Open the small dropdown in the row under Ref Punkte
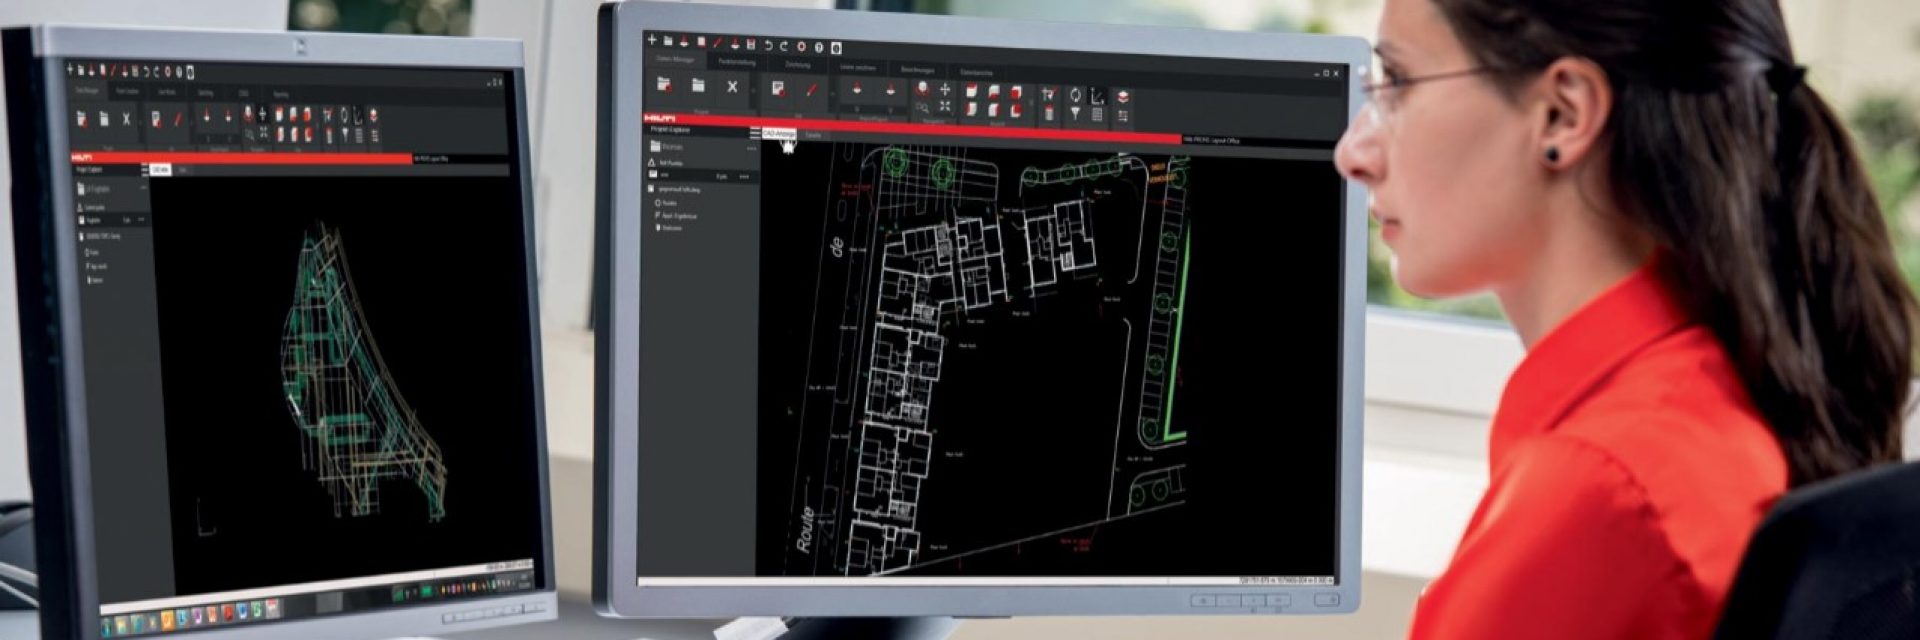Screen dimensions: 1920x640 coord(721,177)
